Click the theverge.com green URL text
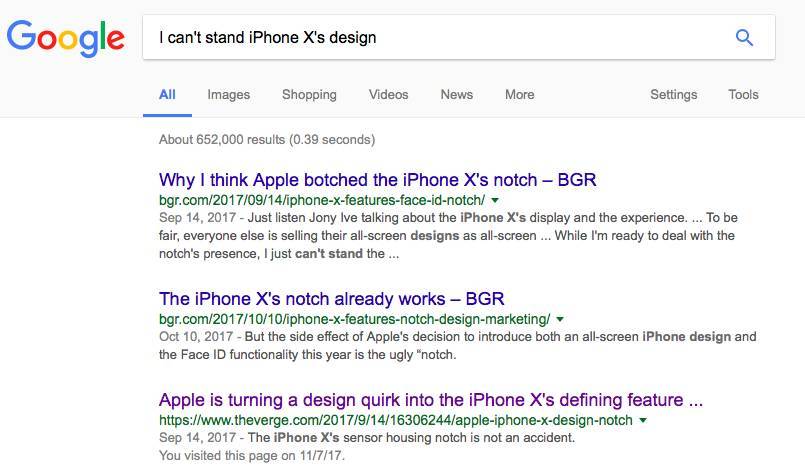Screen dimensions: 805x475 point(395,421)
